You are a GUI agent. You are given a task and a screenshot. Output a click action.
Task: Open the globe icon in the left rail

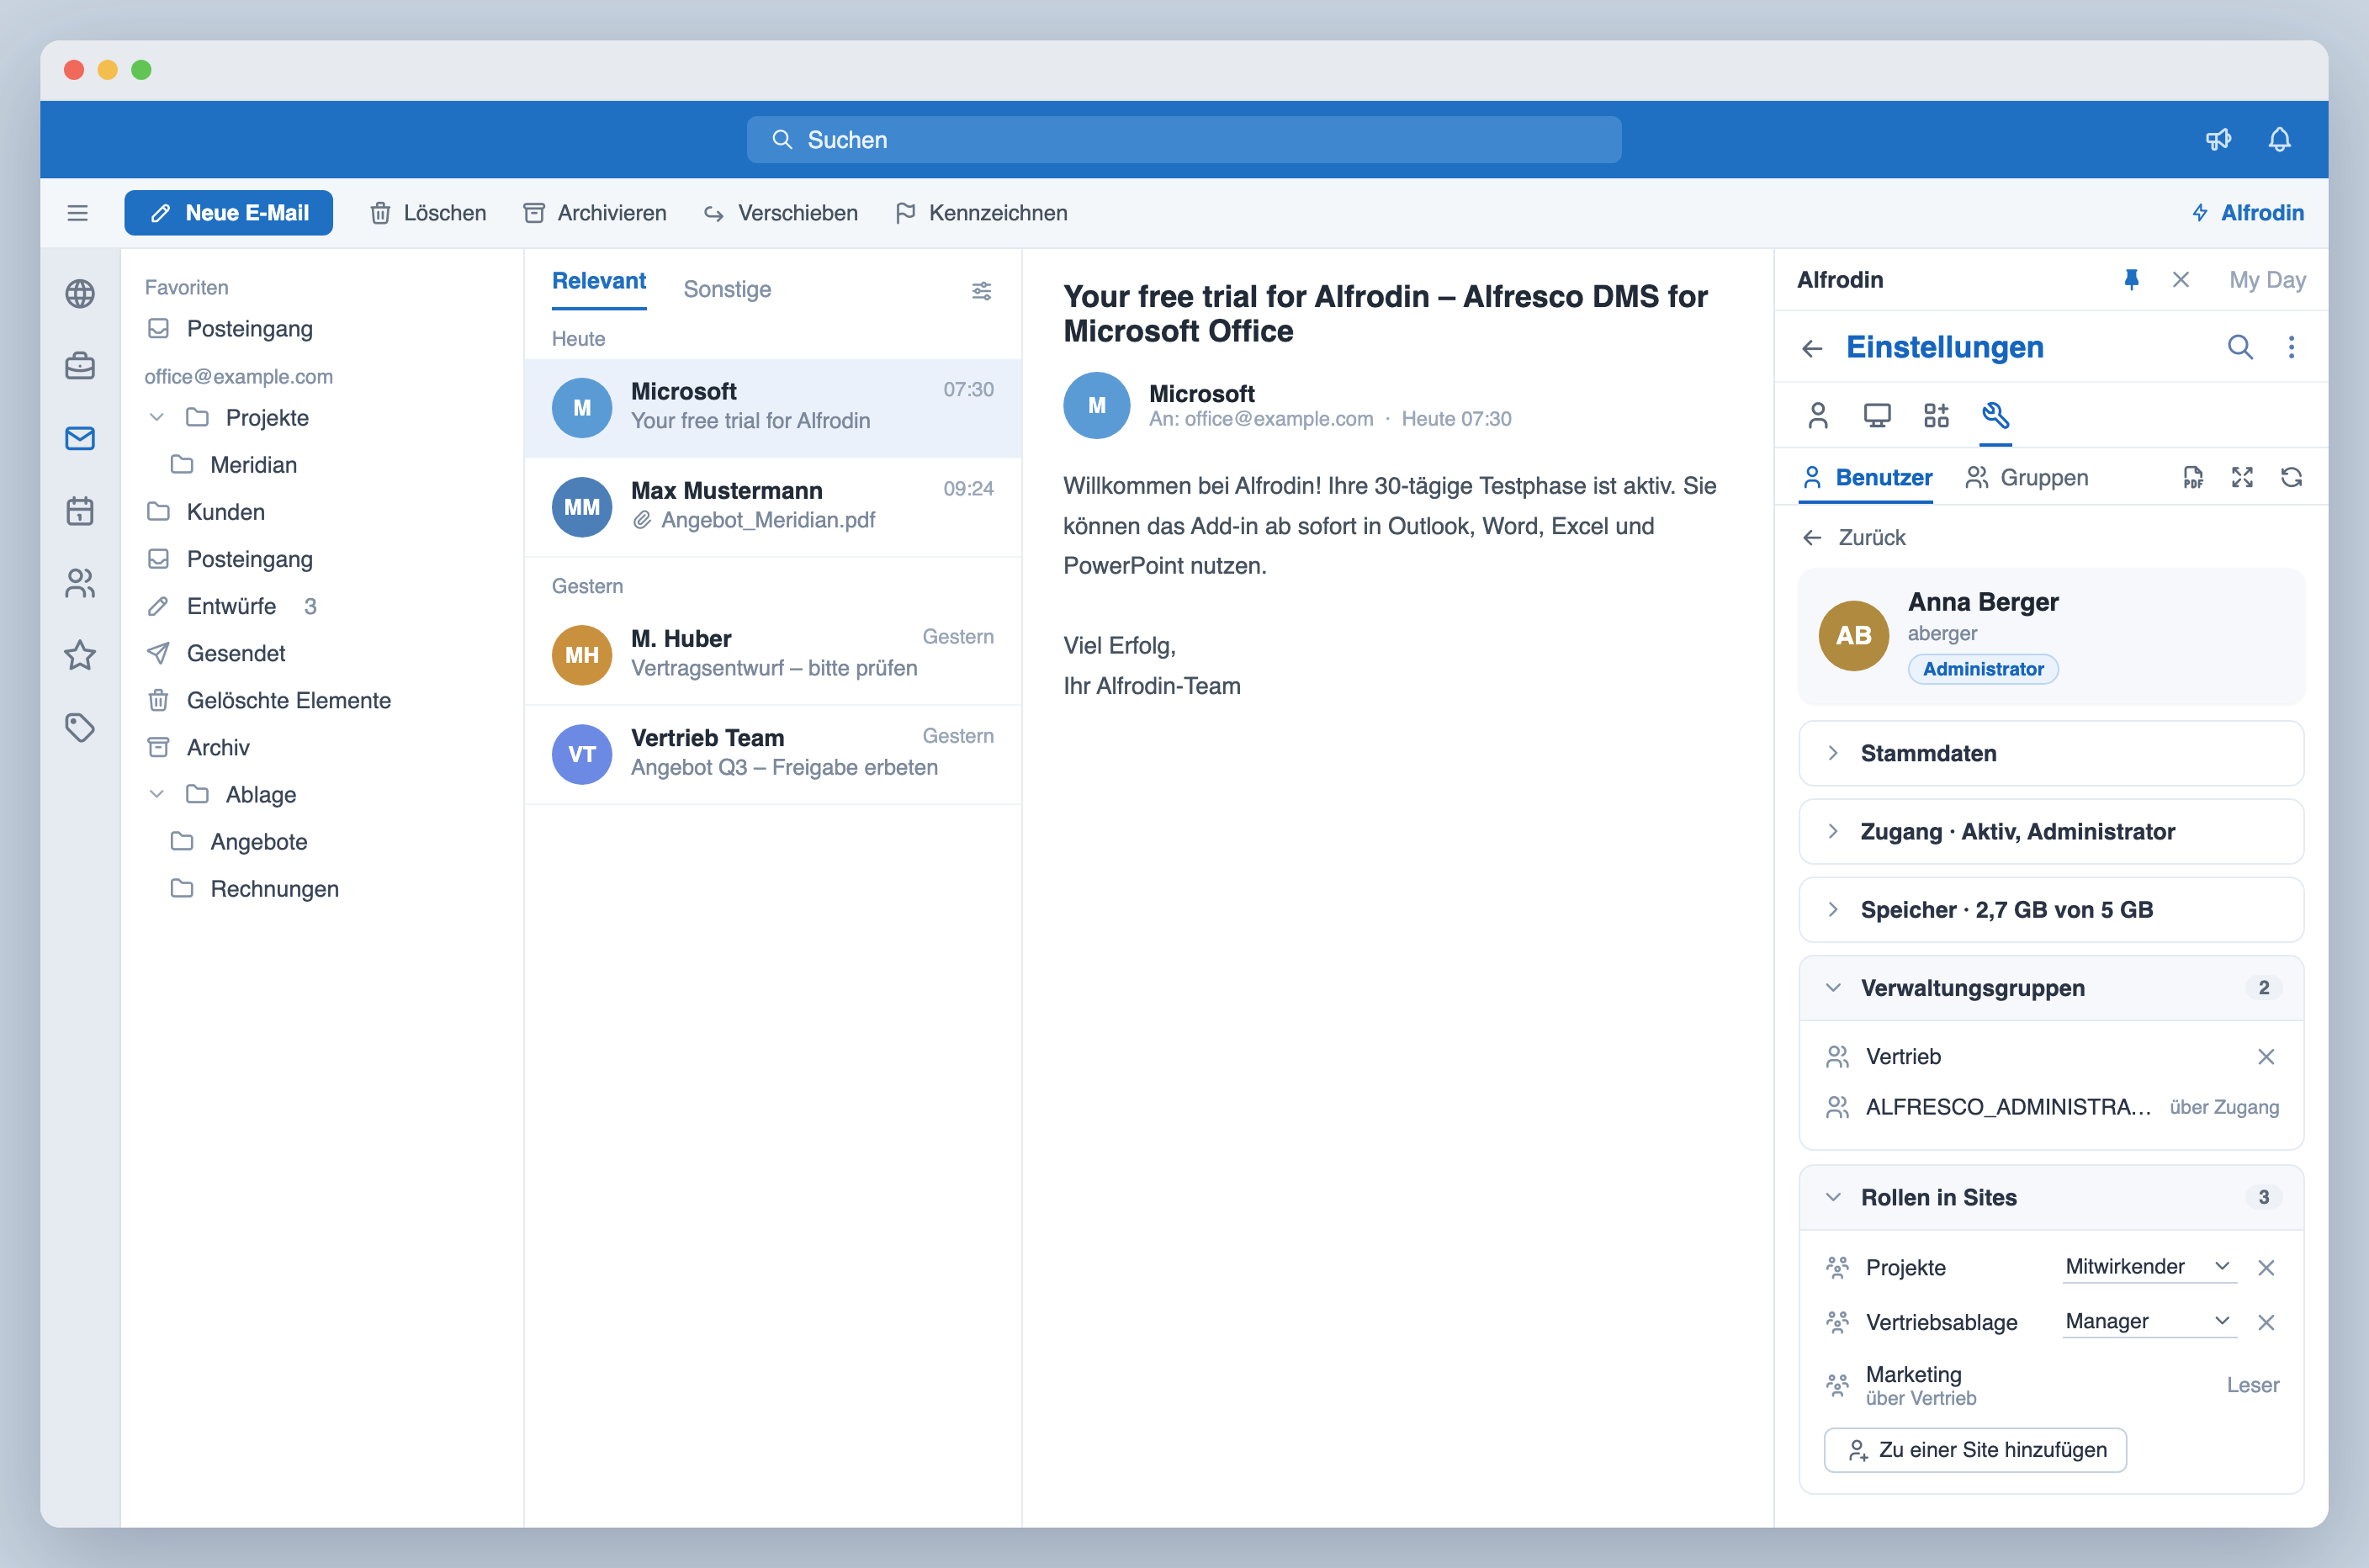[x=80, y=294]
